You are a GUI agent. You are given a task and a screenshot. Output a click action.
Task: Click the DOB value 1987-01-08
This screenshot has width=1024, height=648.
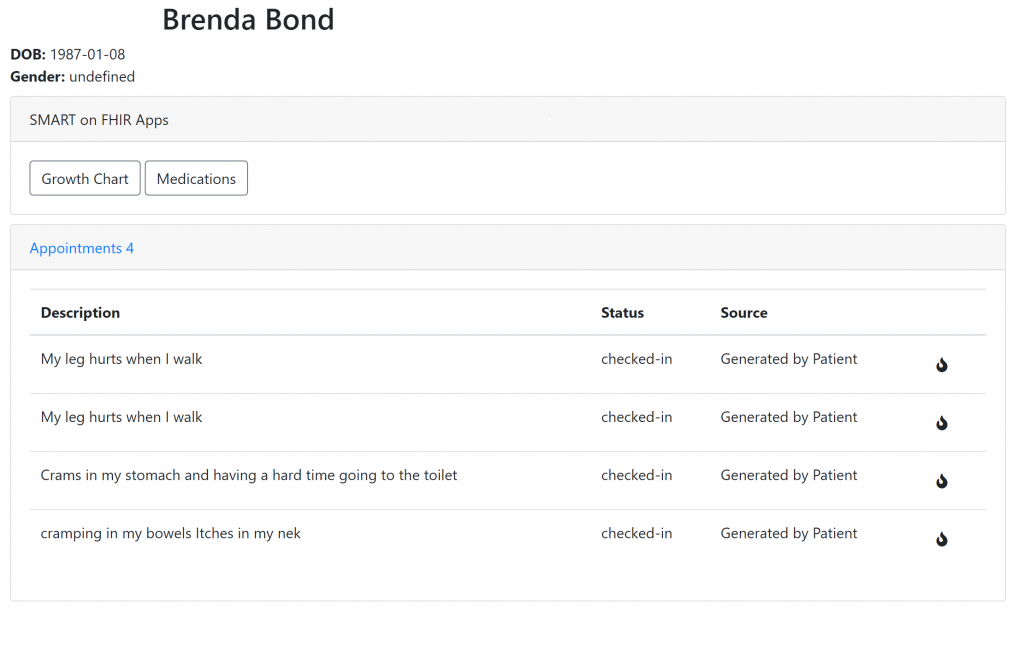coord(88,54)
